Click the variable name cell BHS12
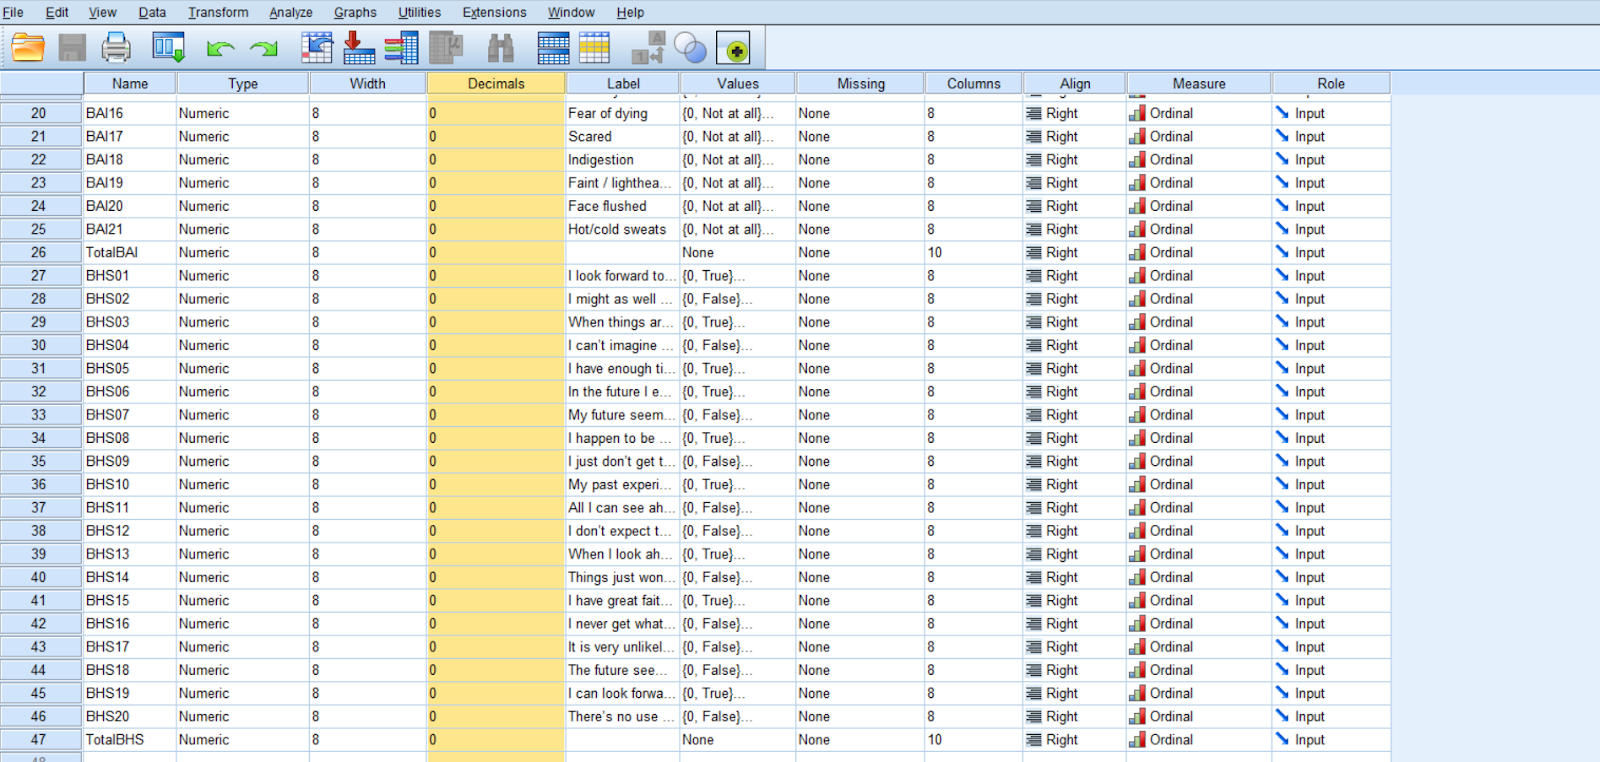The height and width of the screenshot is (762, 1600). [x=130, y=530]
